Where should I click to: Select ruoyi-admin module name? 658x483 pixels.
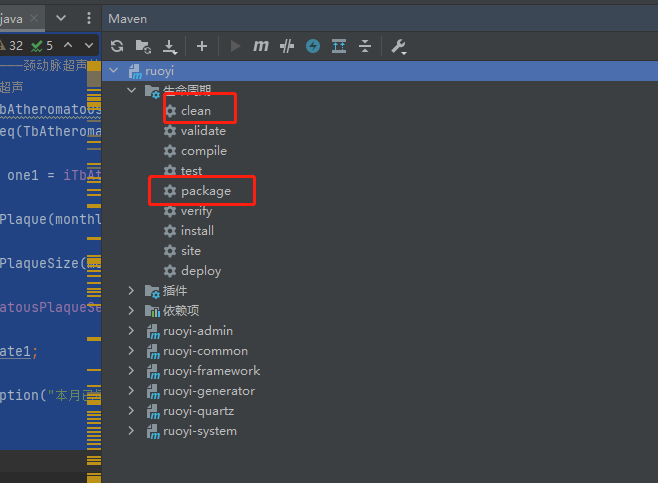click(x=198, y=331)
